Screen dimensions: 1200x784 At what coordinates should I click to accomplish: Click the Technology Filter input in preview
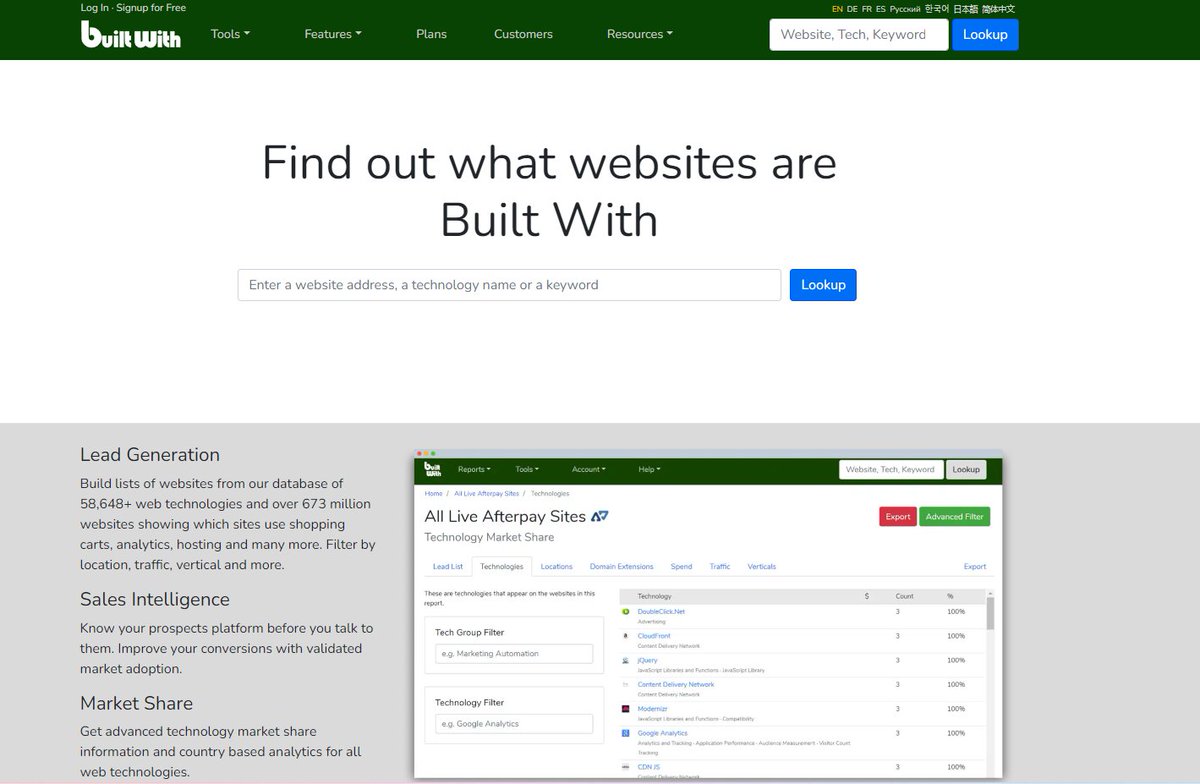(514, 724)
